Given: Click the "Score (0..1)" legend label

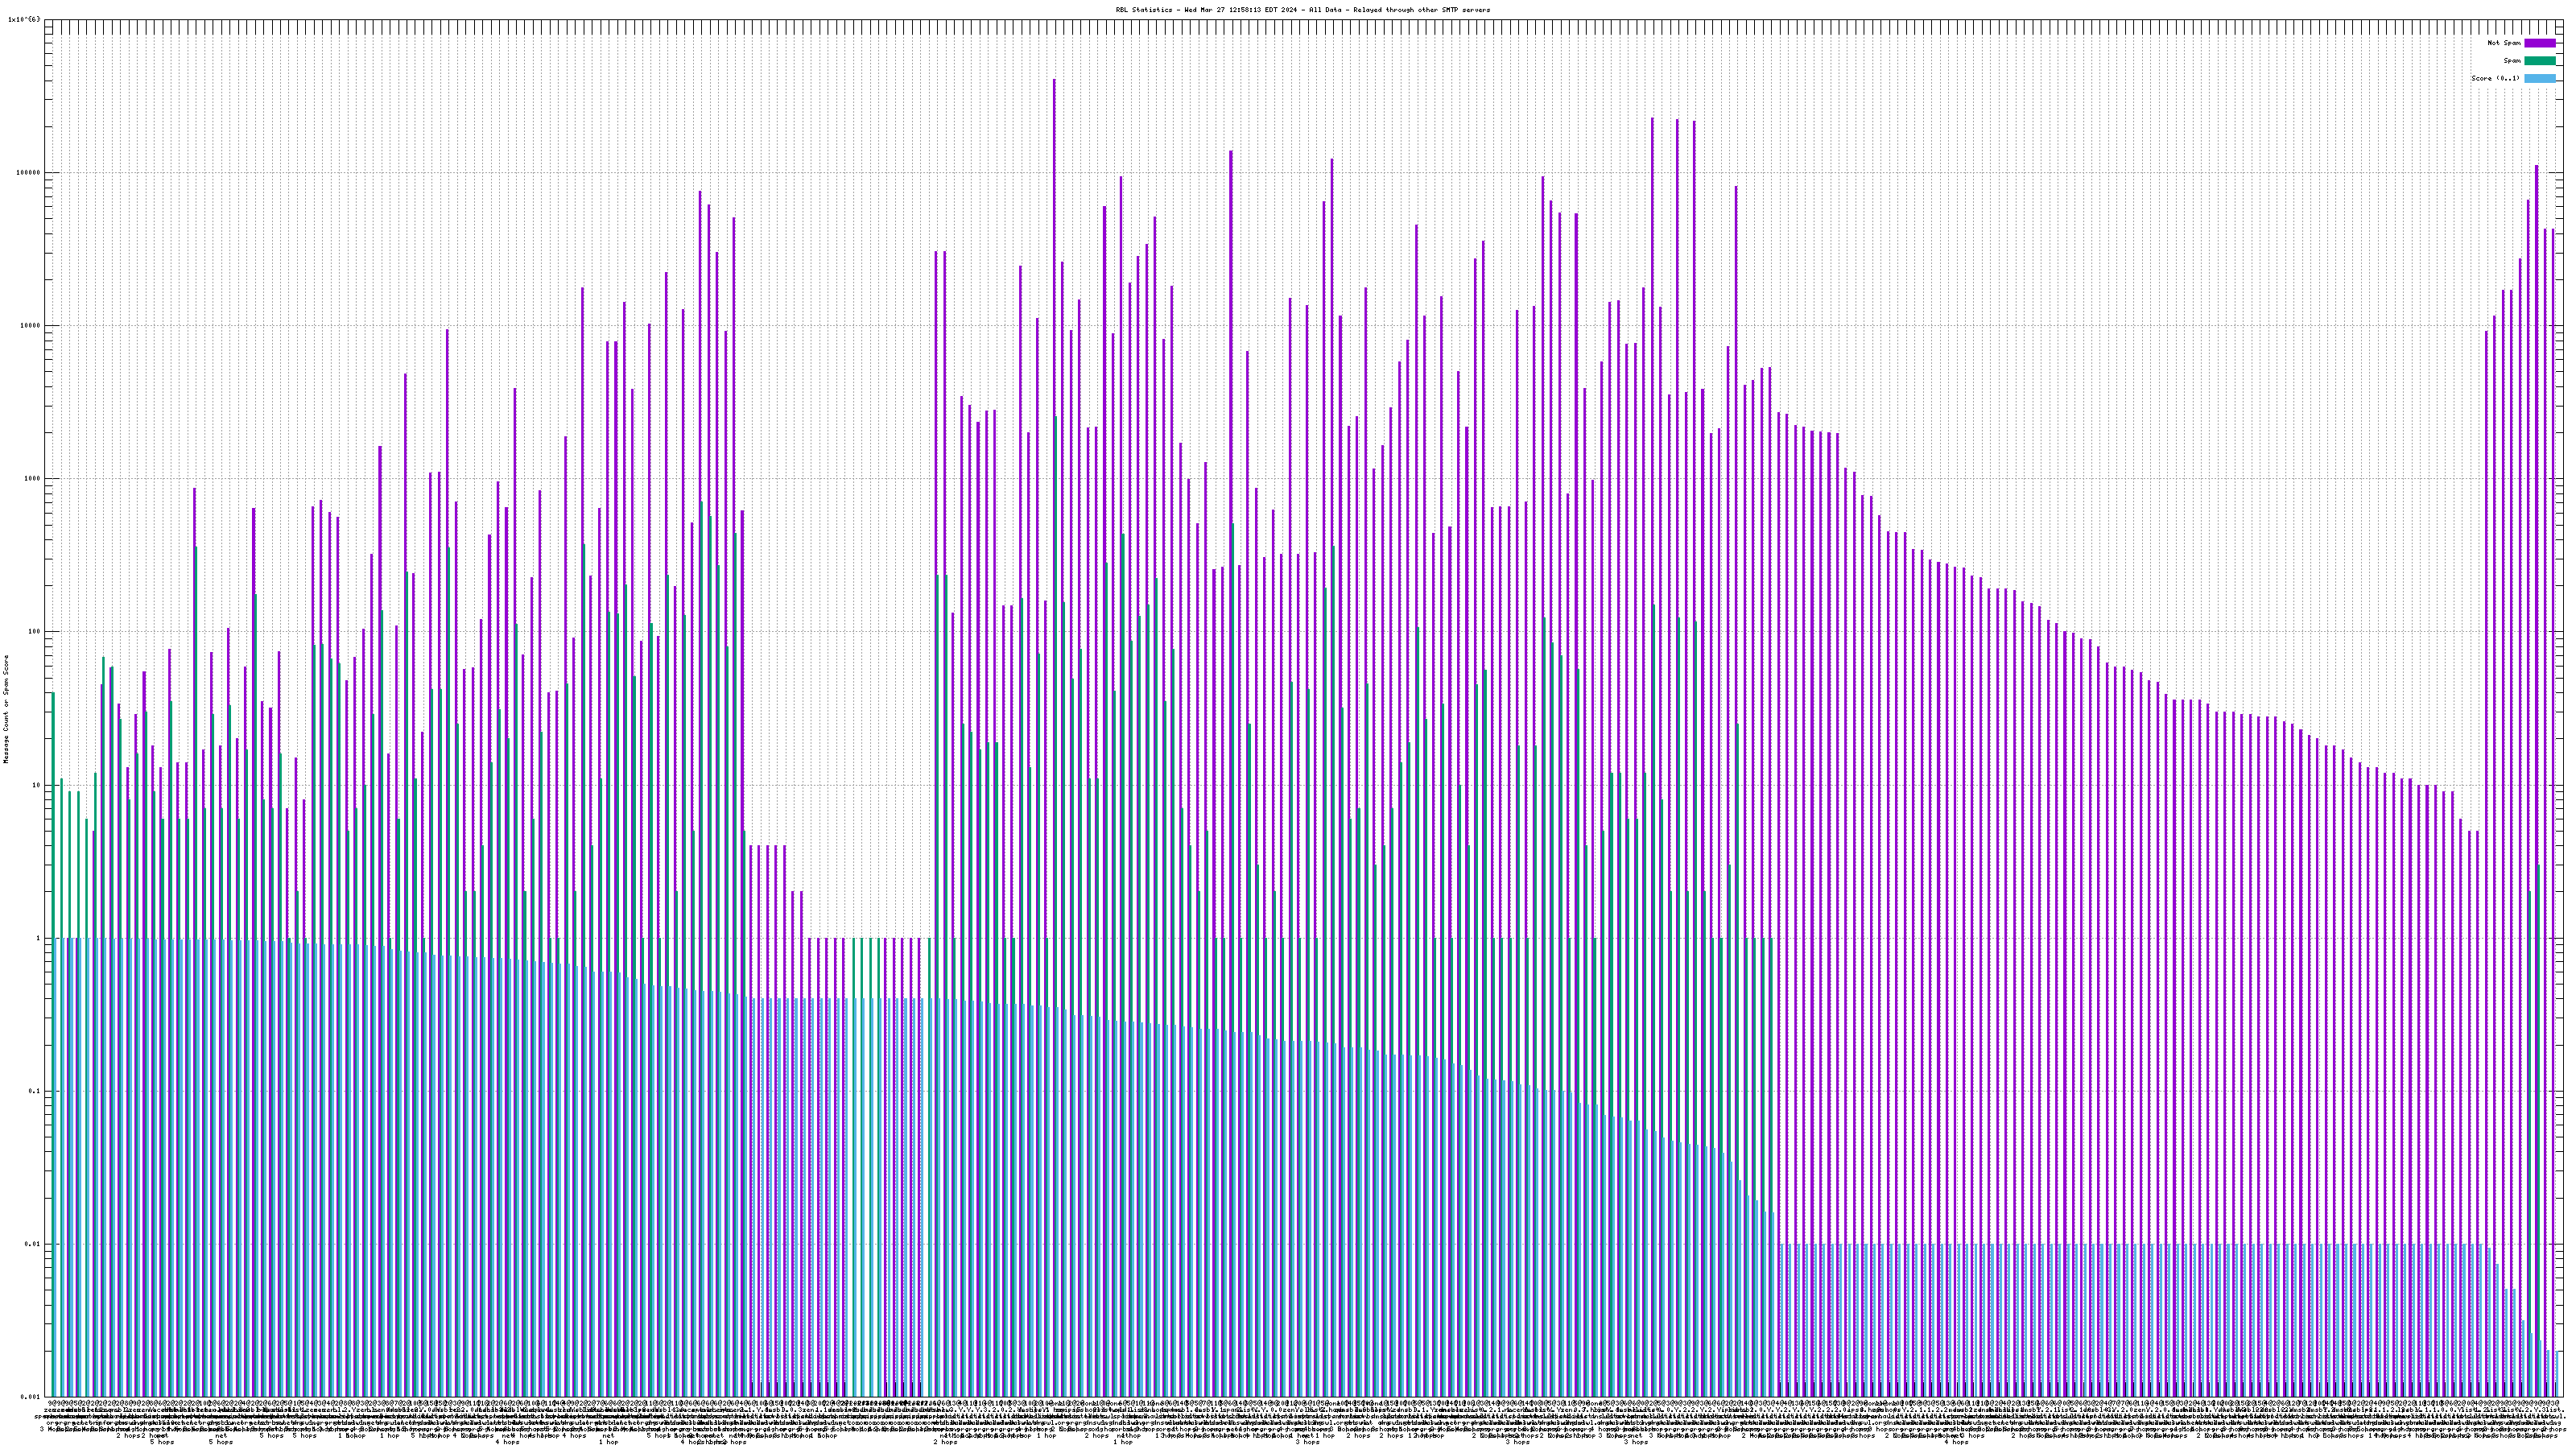Looking at the screenshot, I should pos(2495,78).
